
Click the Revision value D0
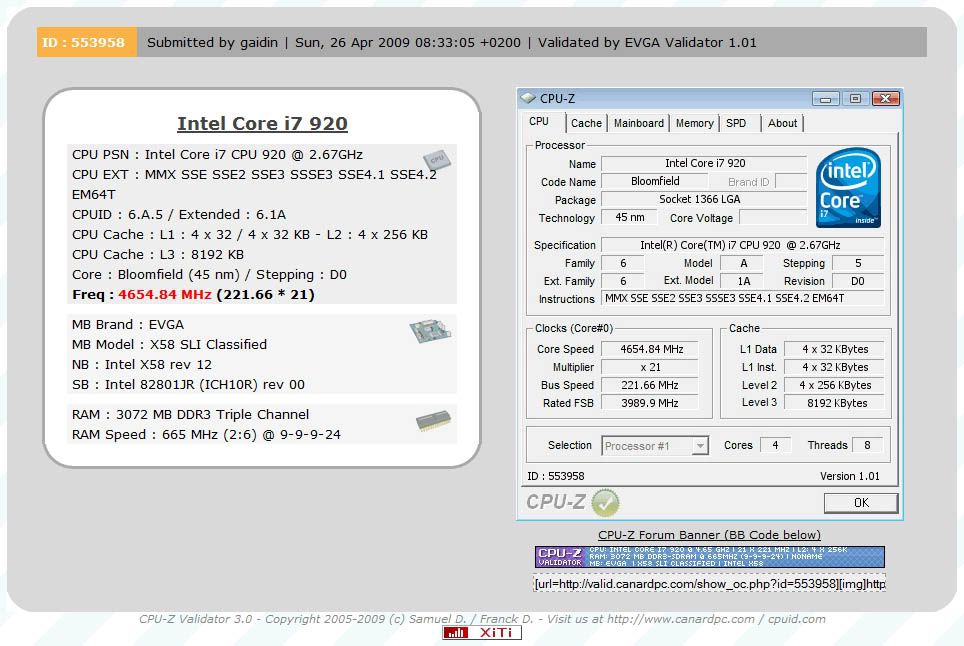tap(858, 281)
